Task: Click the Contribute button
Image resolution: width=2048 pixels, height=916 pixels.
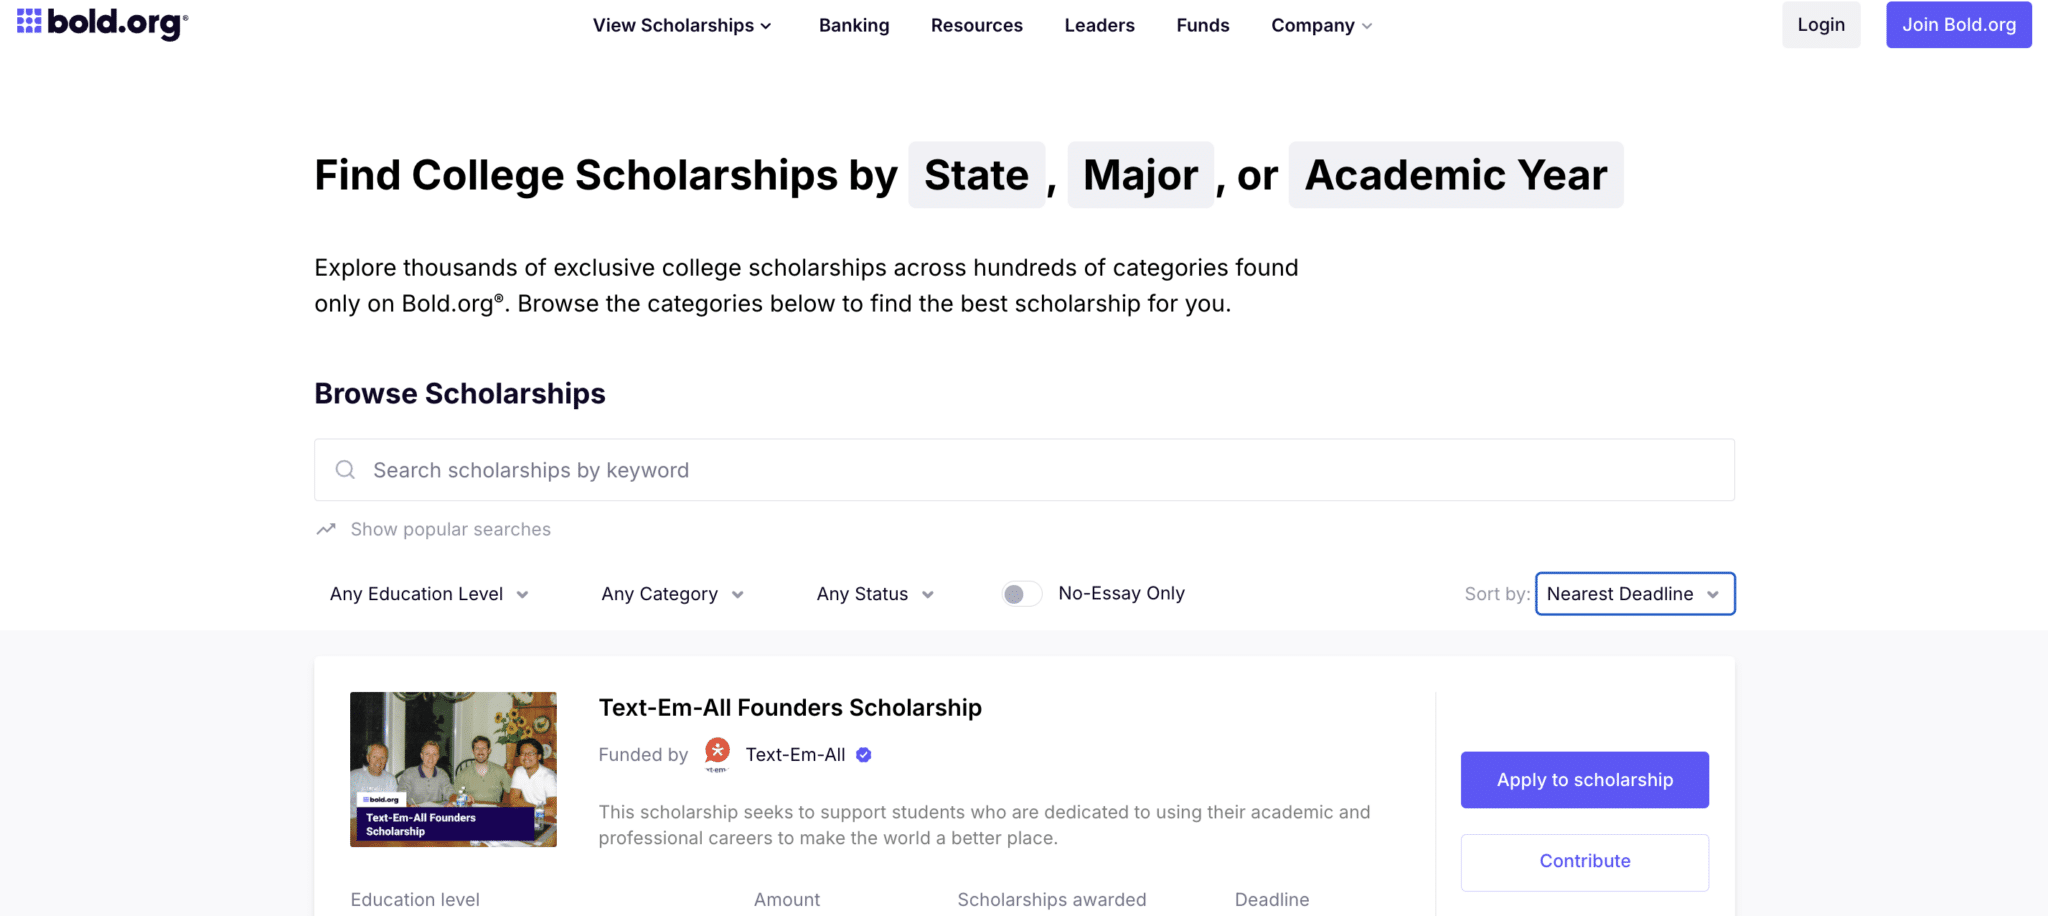Action: (1584, 861)
